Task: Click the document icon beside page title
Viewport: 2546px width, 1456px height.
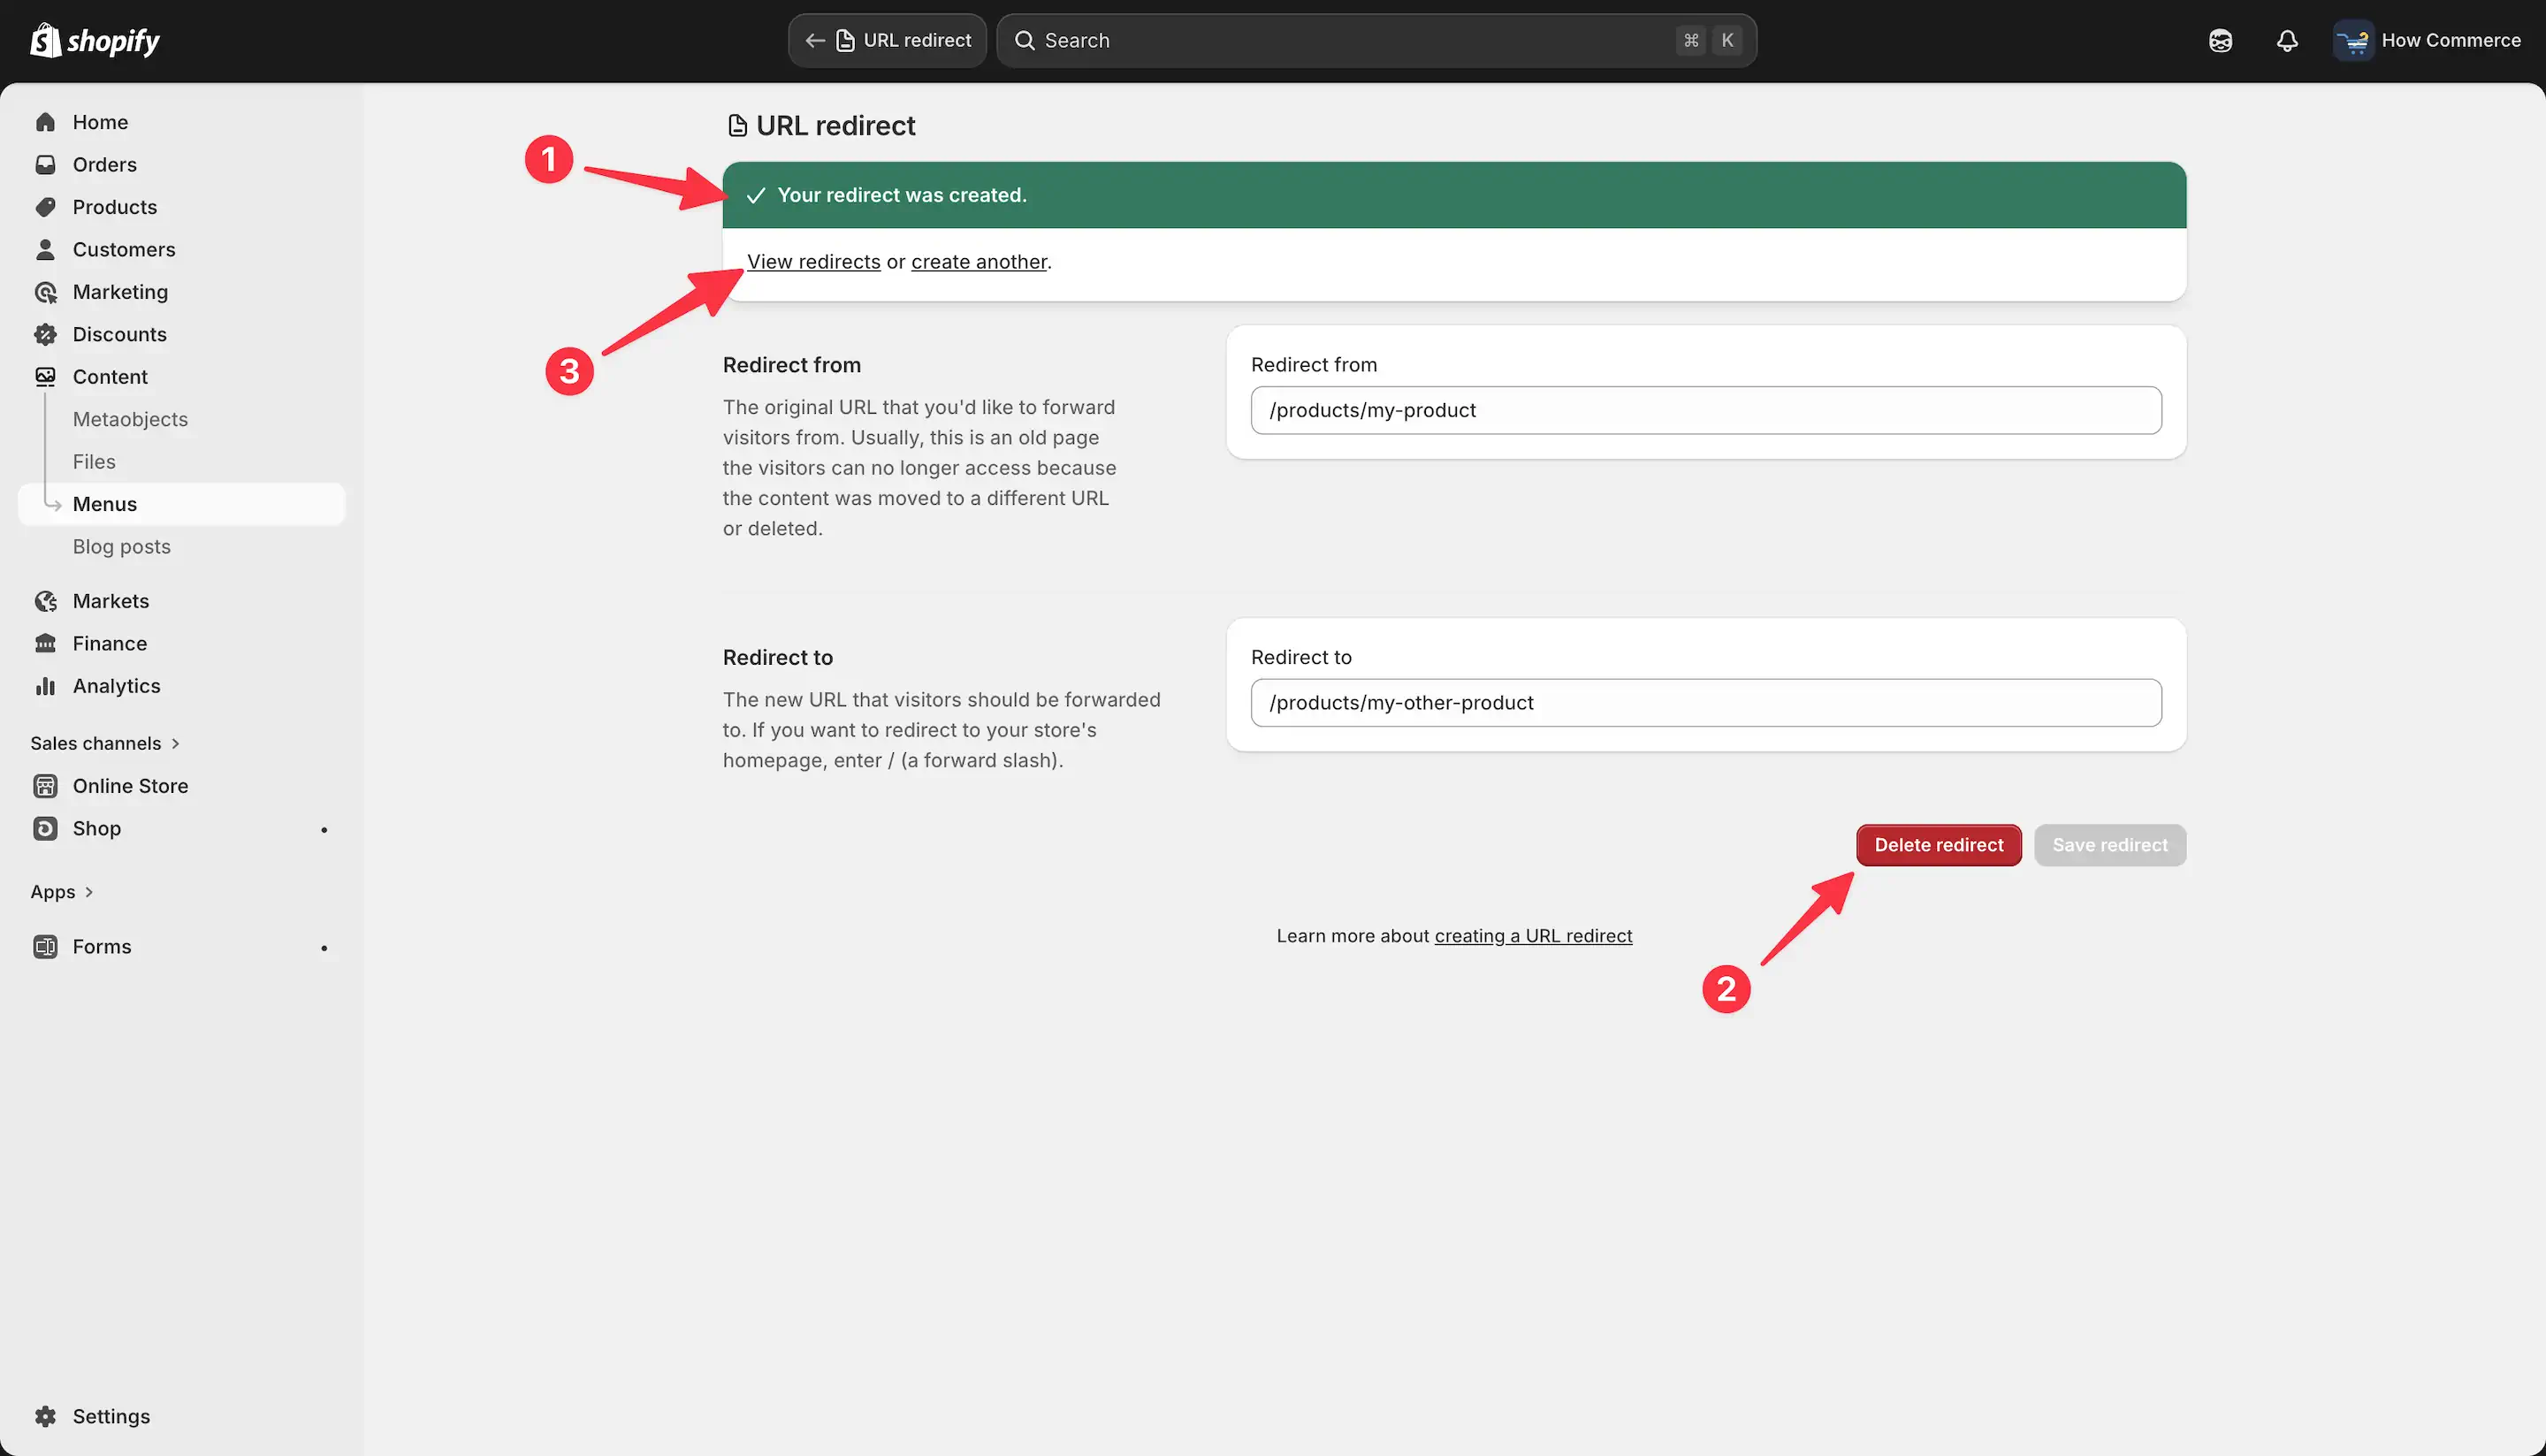Action: (x=737, y=125)
